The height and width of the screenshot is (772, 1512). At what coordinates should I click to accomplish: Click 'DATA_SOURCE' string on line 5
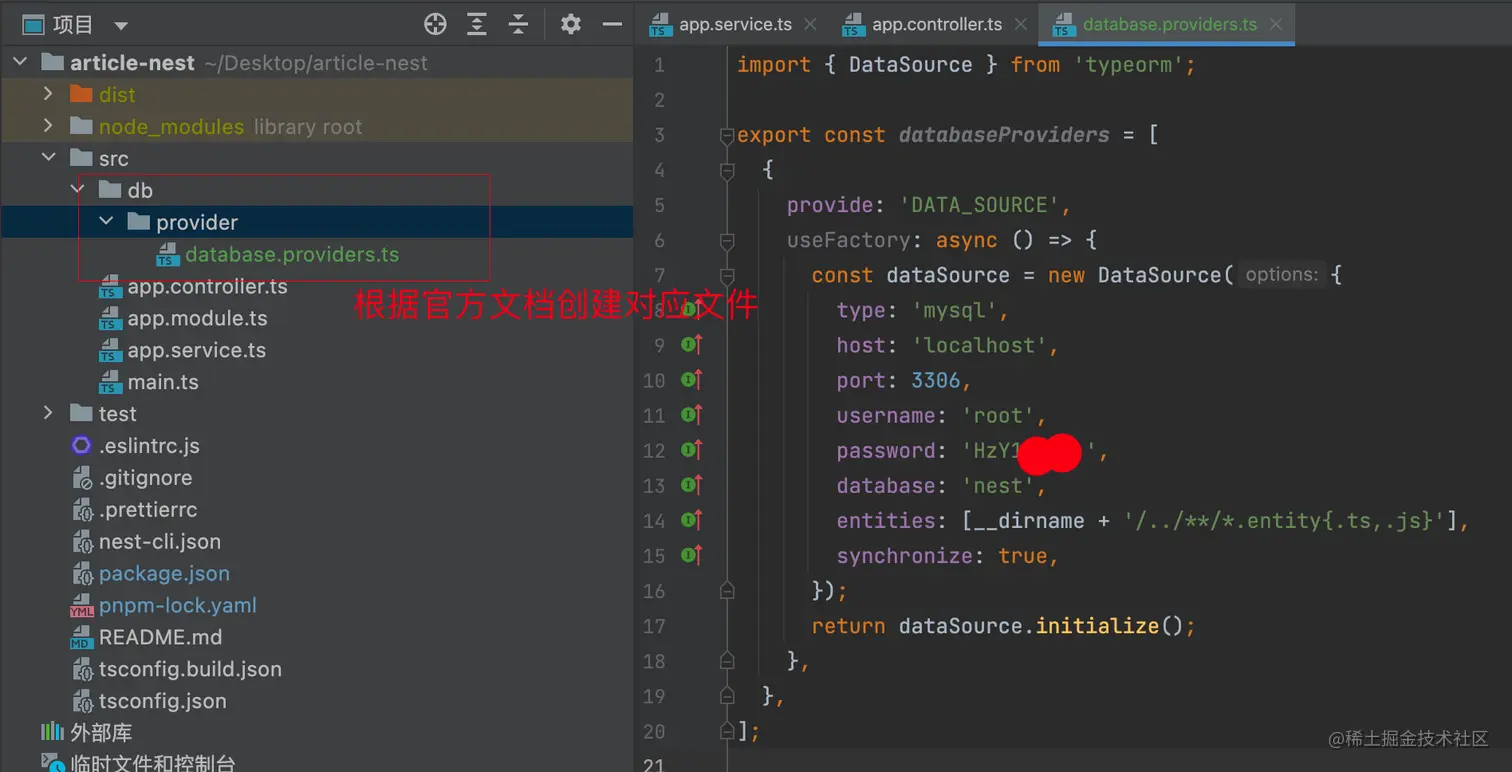tap(979, 205)
